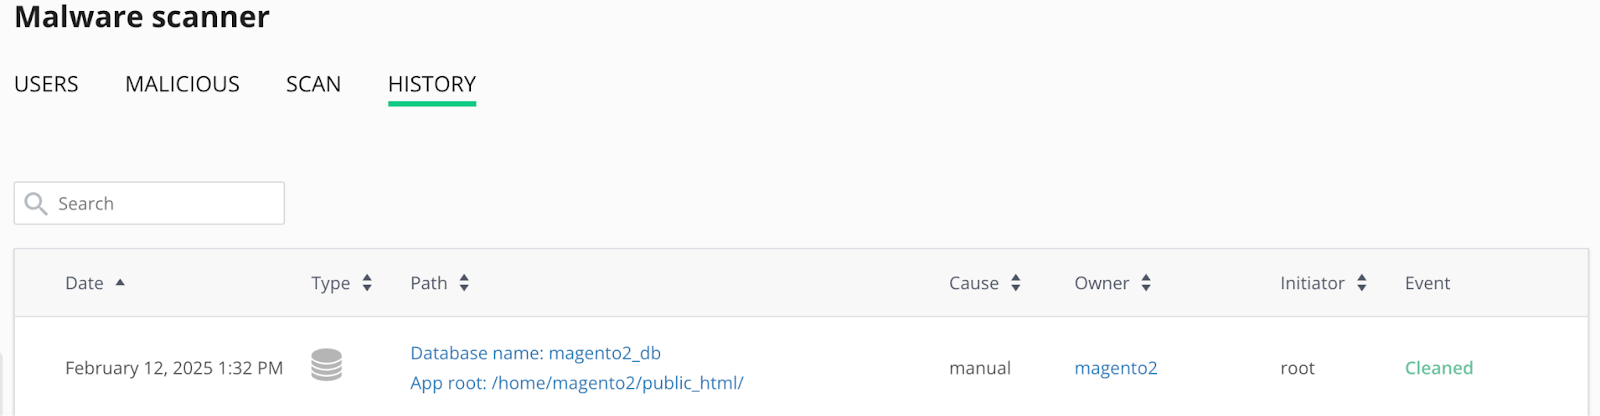Open the magento2_db database name link

(x=535, y=353)
